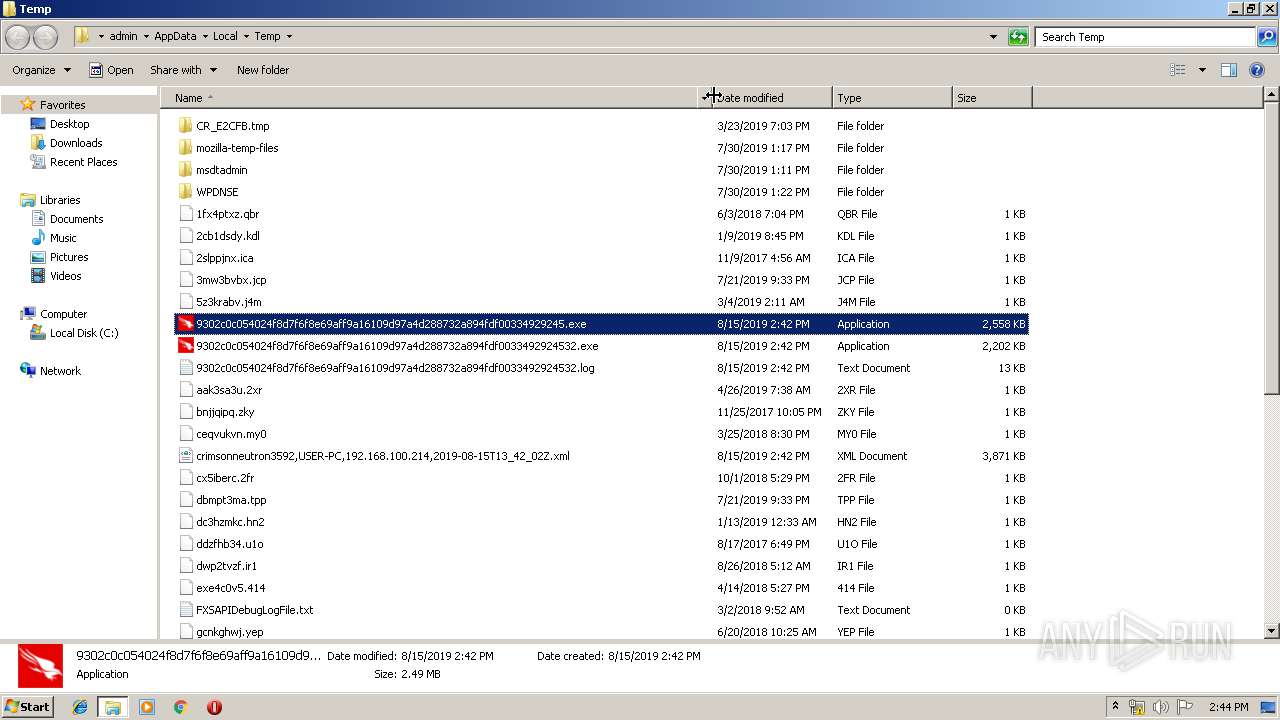Go back with the Back arrow button
The image size is (1280, 720).
17,37
